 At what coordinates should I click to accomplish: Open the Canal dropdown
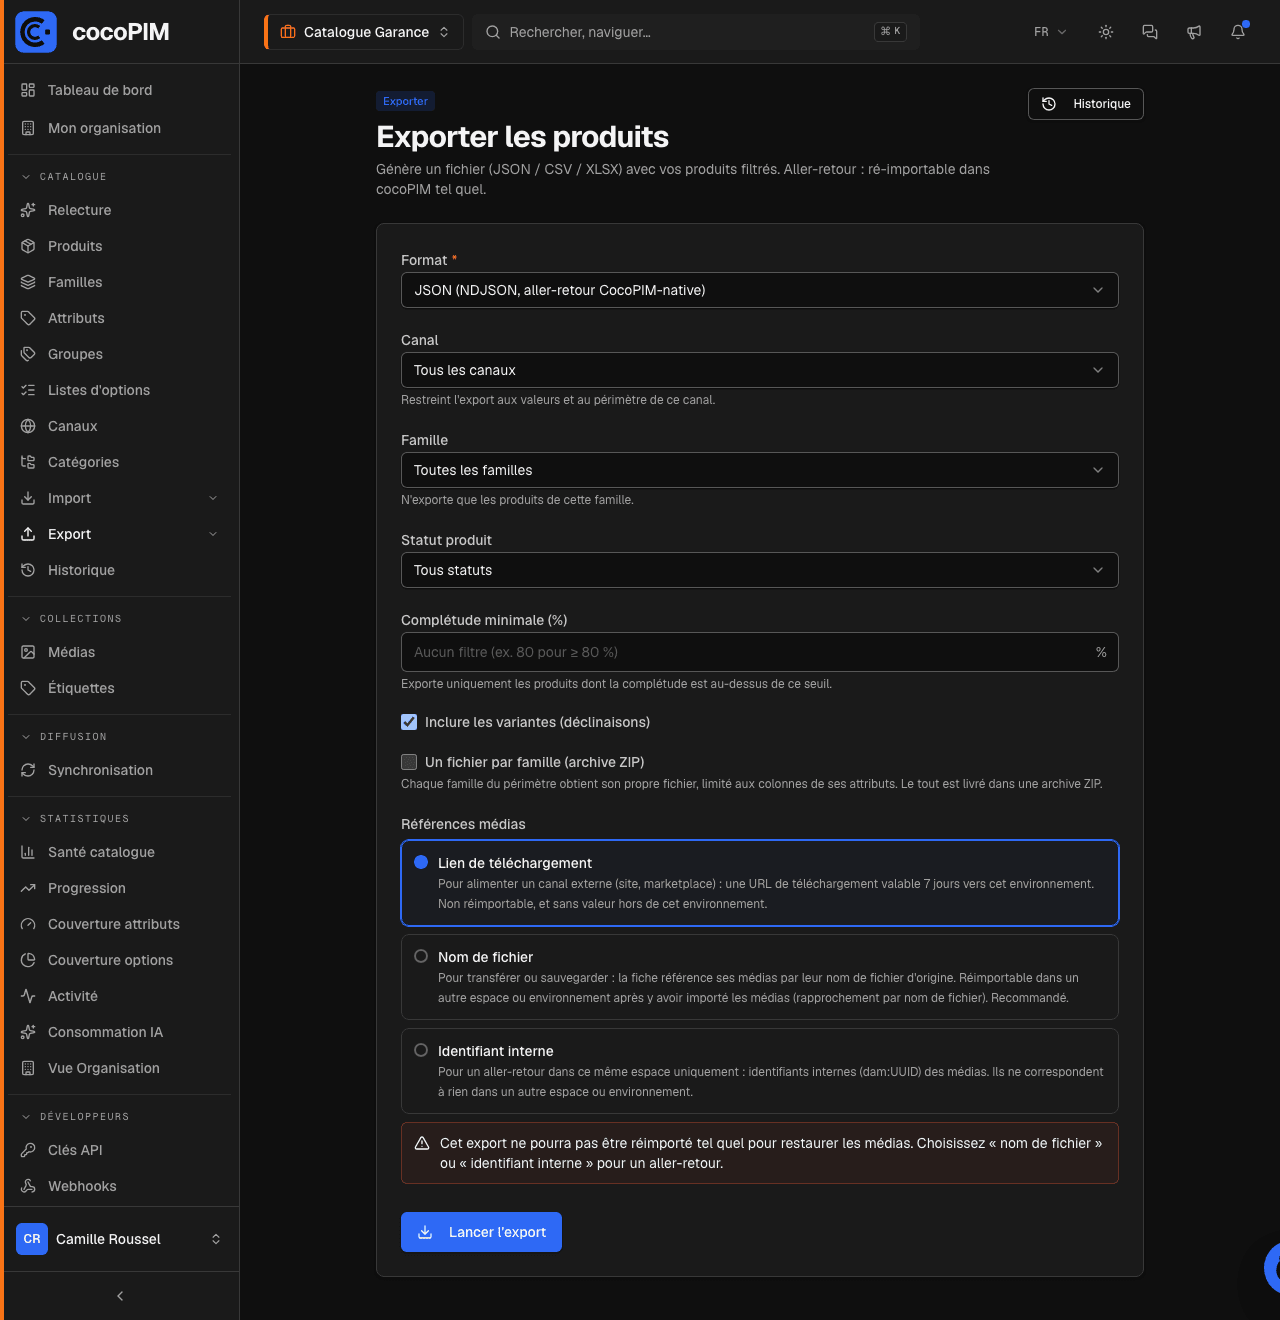(760, 370)
